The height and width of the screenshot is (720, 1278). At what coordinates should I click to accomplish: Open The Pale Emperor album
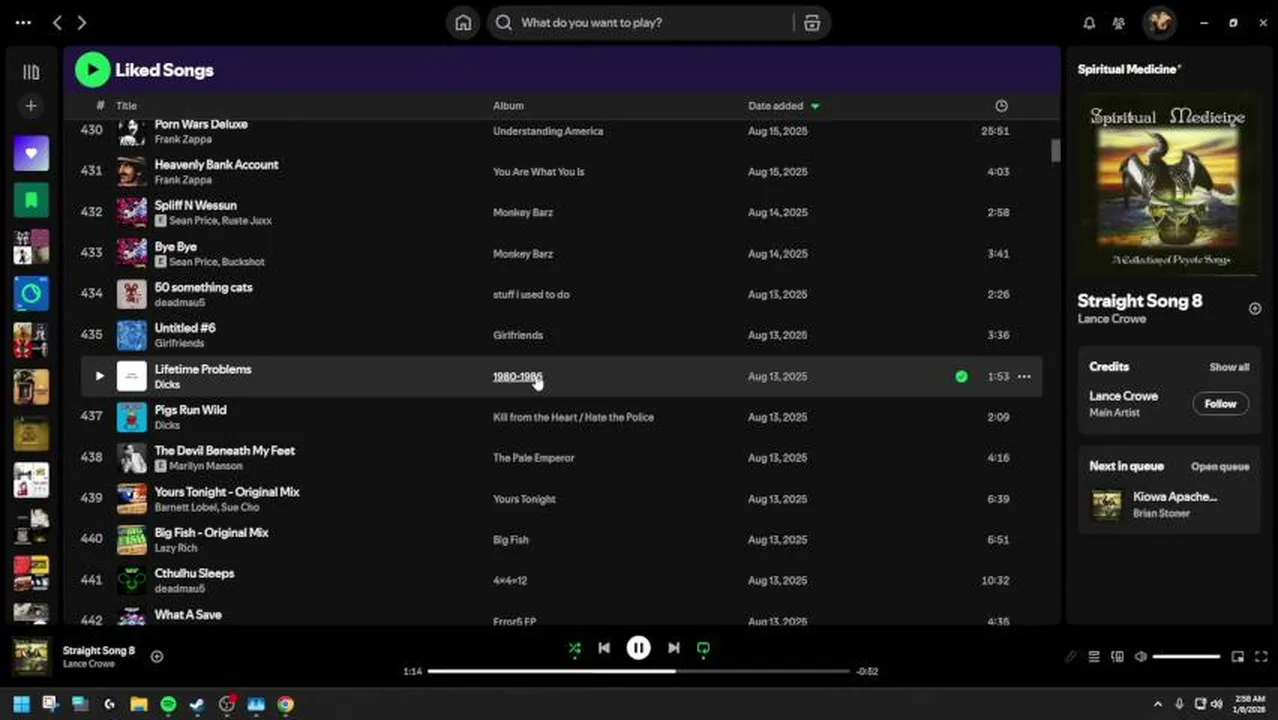tap(533, 458)
